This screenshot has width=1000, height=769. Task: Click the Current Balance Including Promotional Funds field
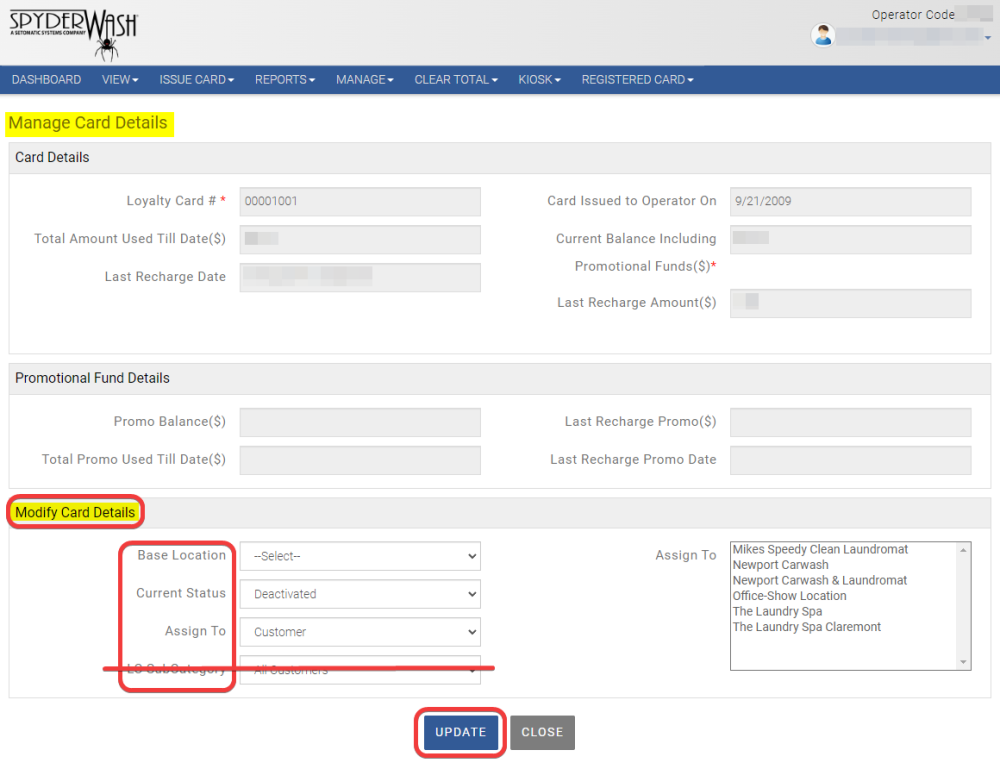(x=850, y=239)
